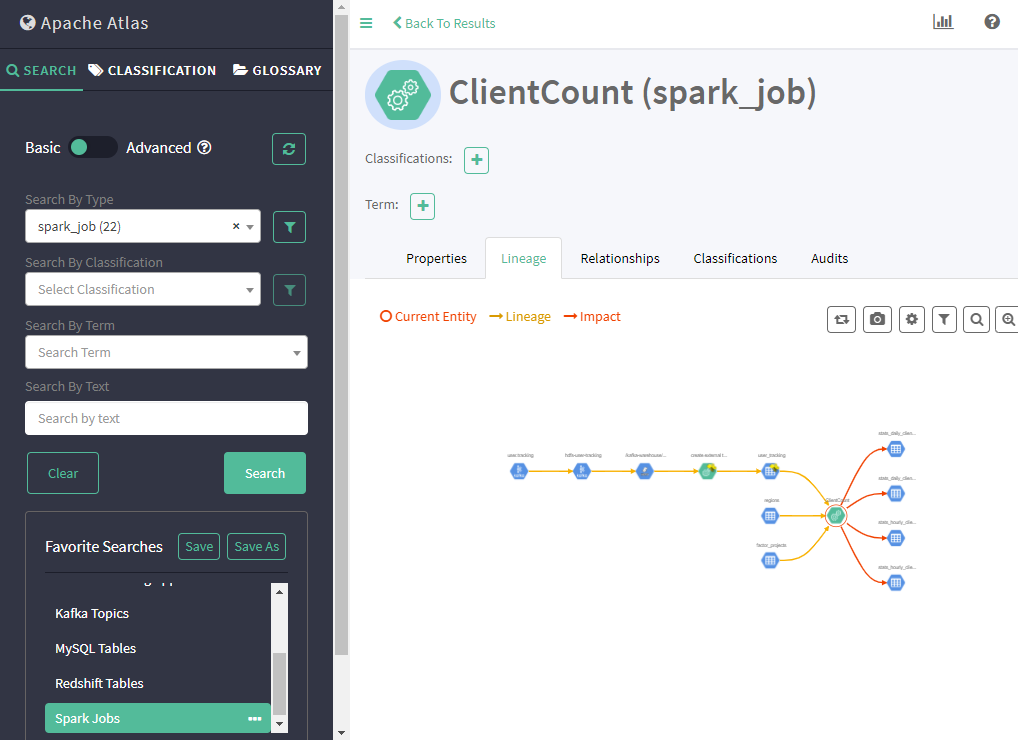Select the factor_projects table node
1018x740 pixels.
[x=770, y=560]
